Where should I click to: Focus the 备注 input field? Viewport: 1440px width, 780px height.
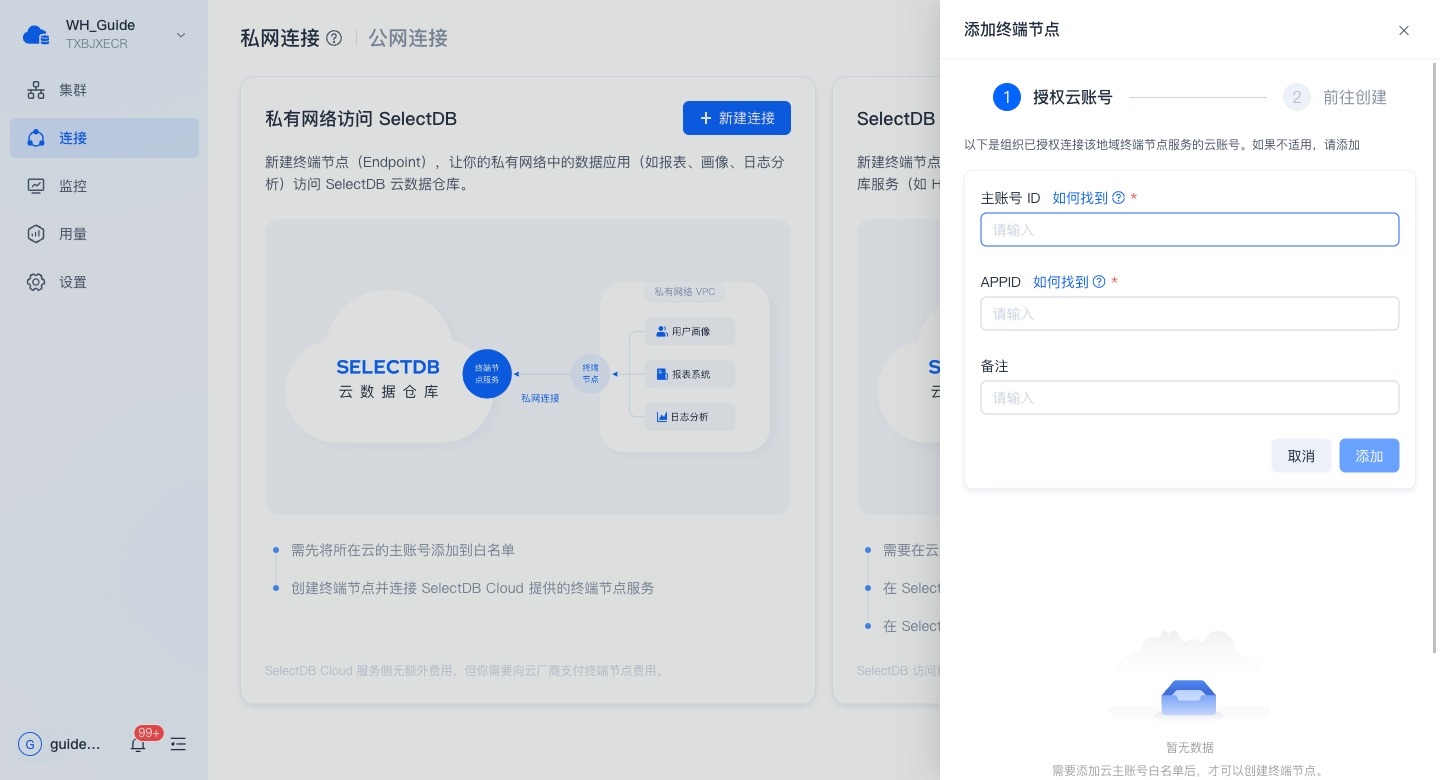(1190, 397)
